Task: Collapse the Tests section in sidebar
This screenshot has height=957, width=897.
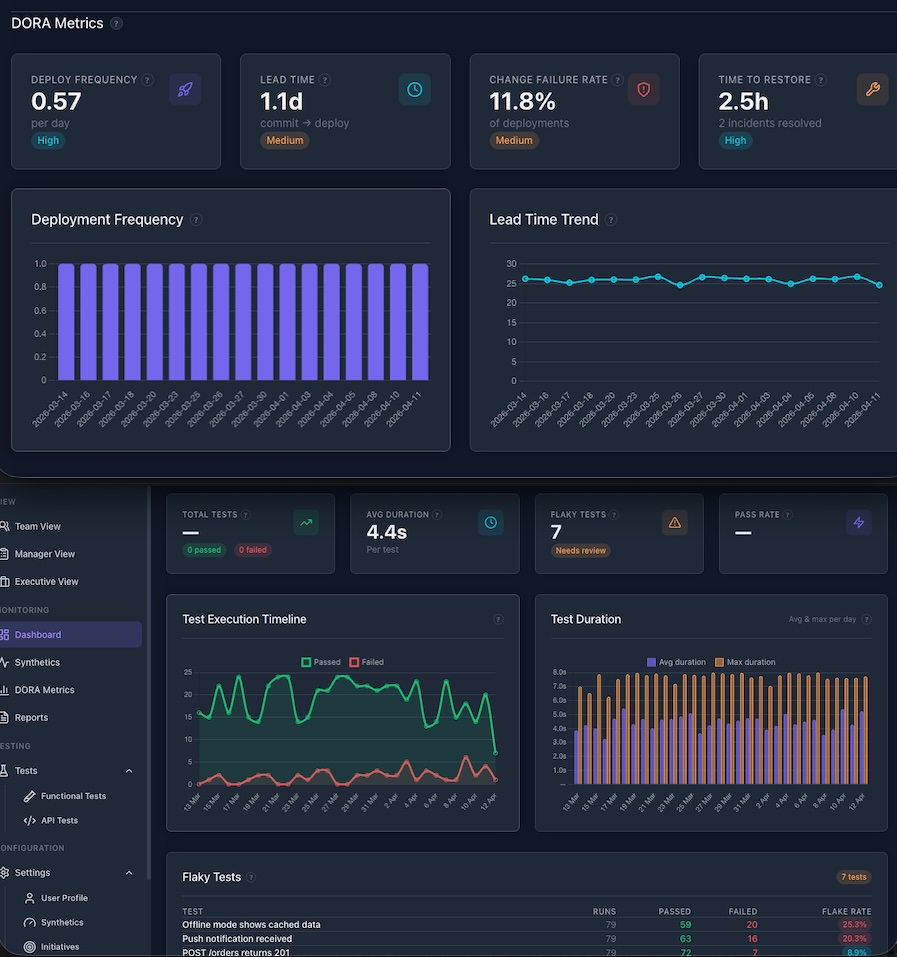Action: 128,770
